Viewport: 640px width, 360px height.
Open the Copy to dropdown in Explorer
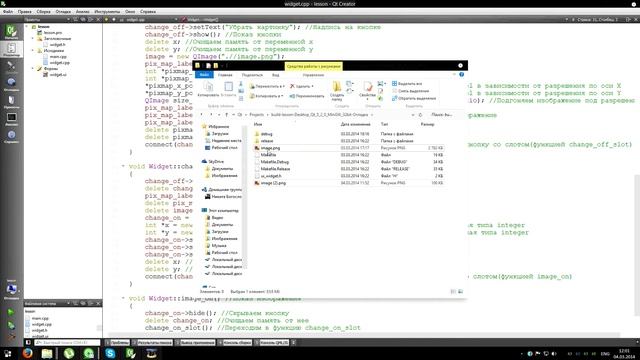(x=266, y=96)
